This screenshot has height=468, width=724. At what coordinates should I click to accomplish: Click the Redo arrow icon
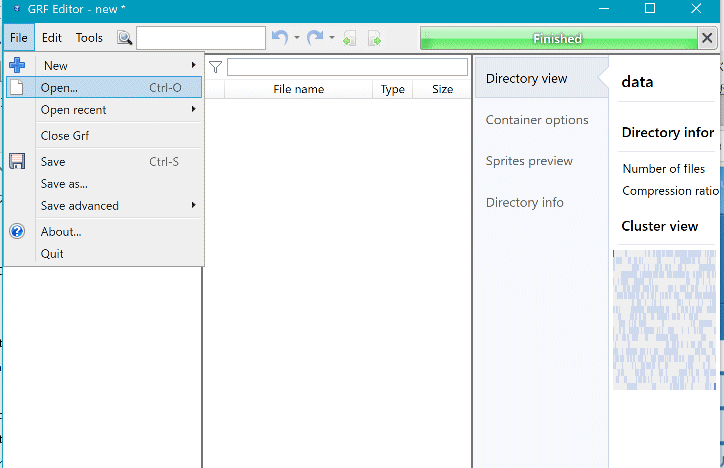[x=315, y=37]
